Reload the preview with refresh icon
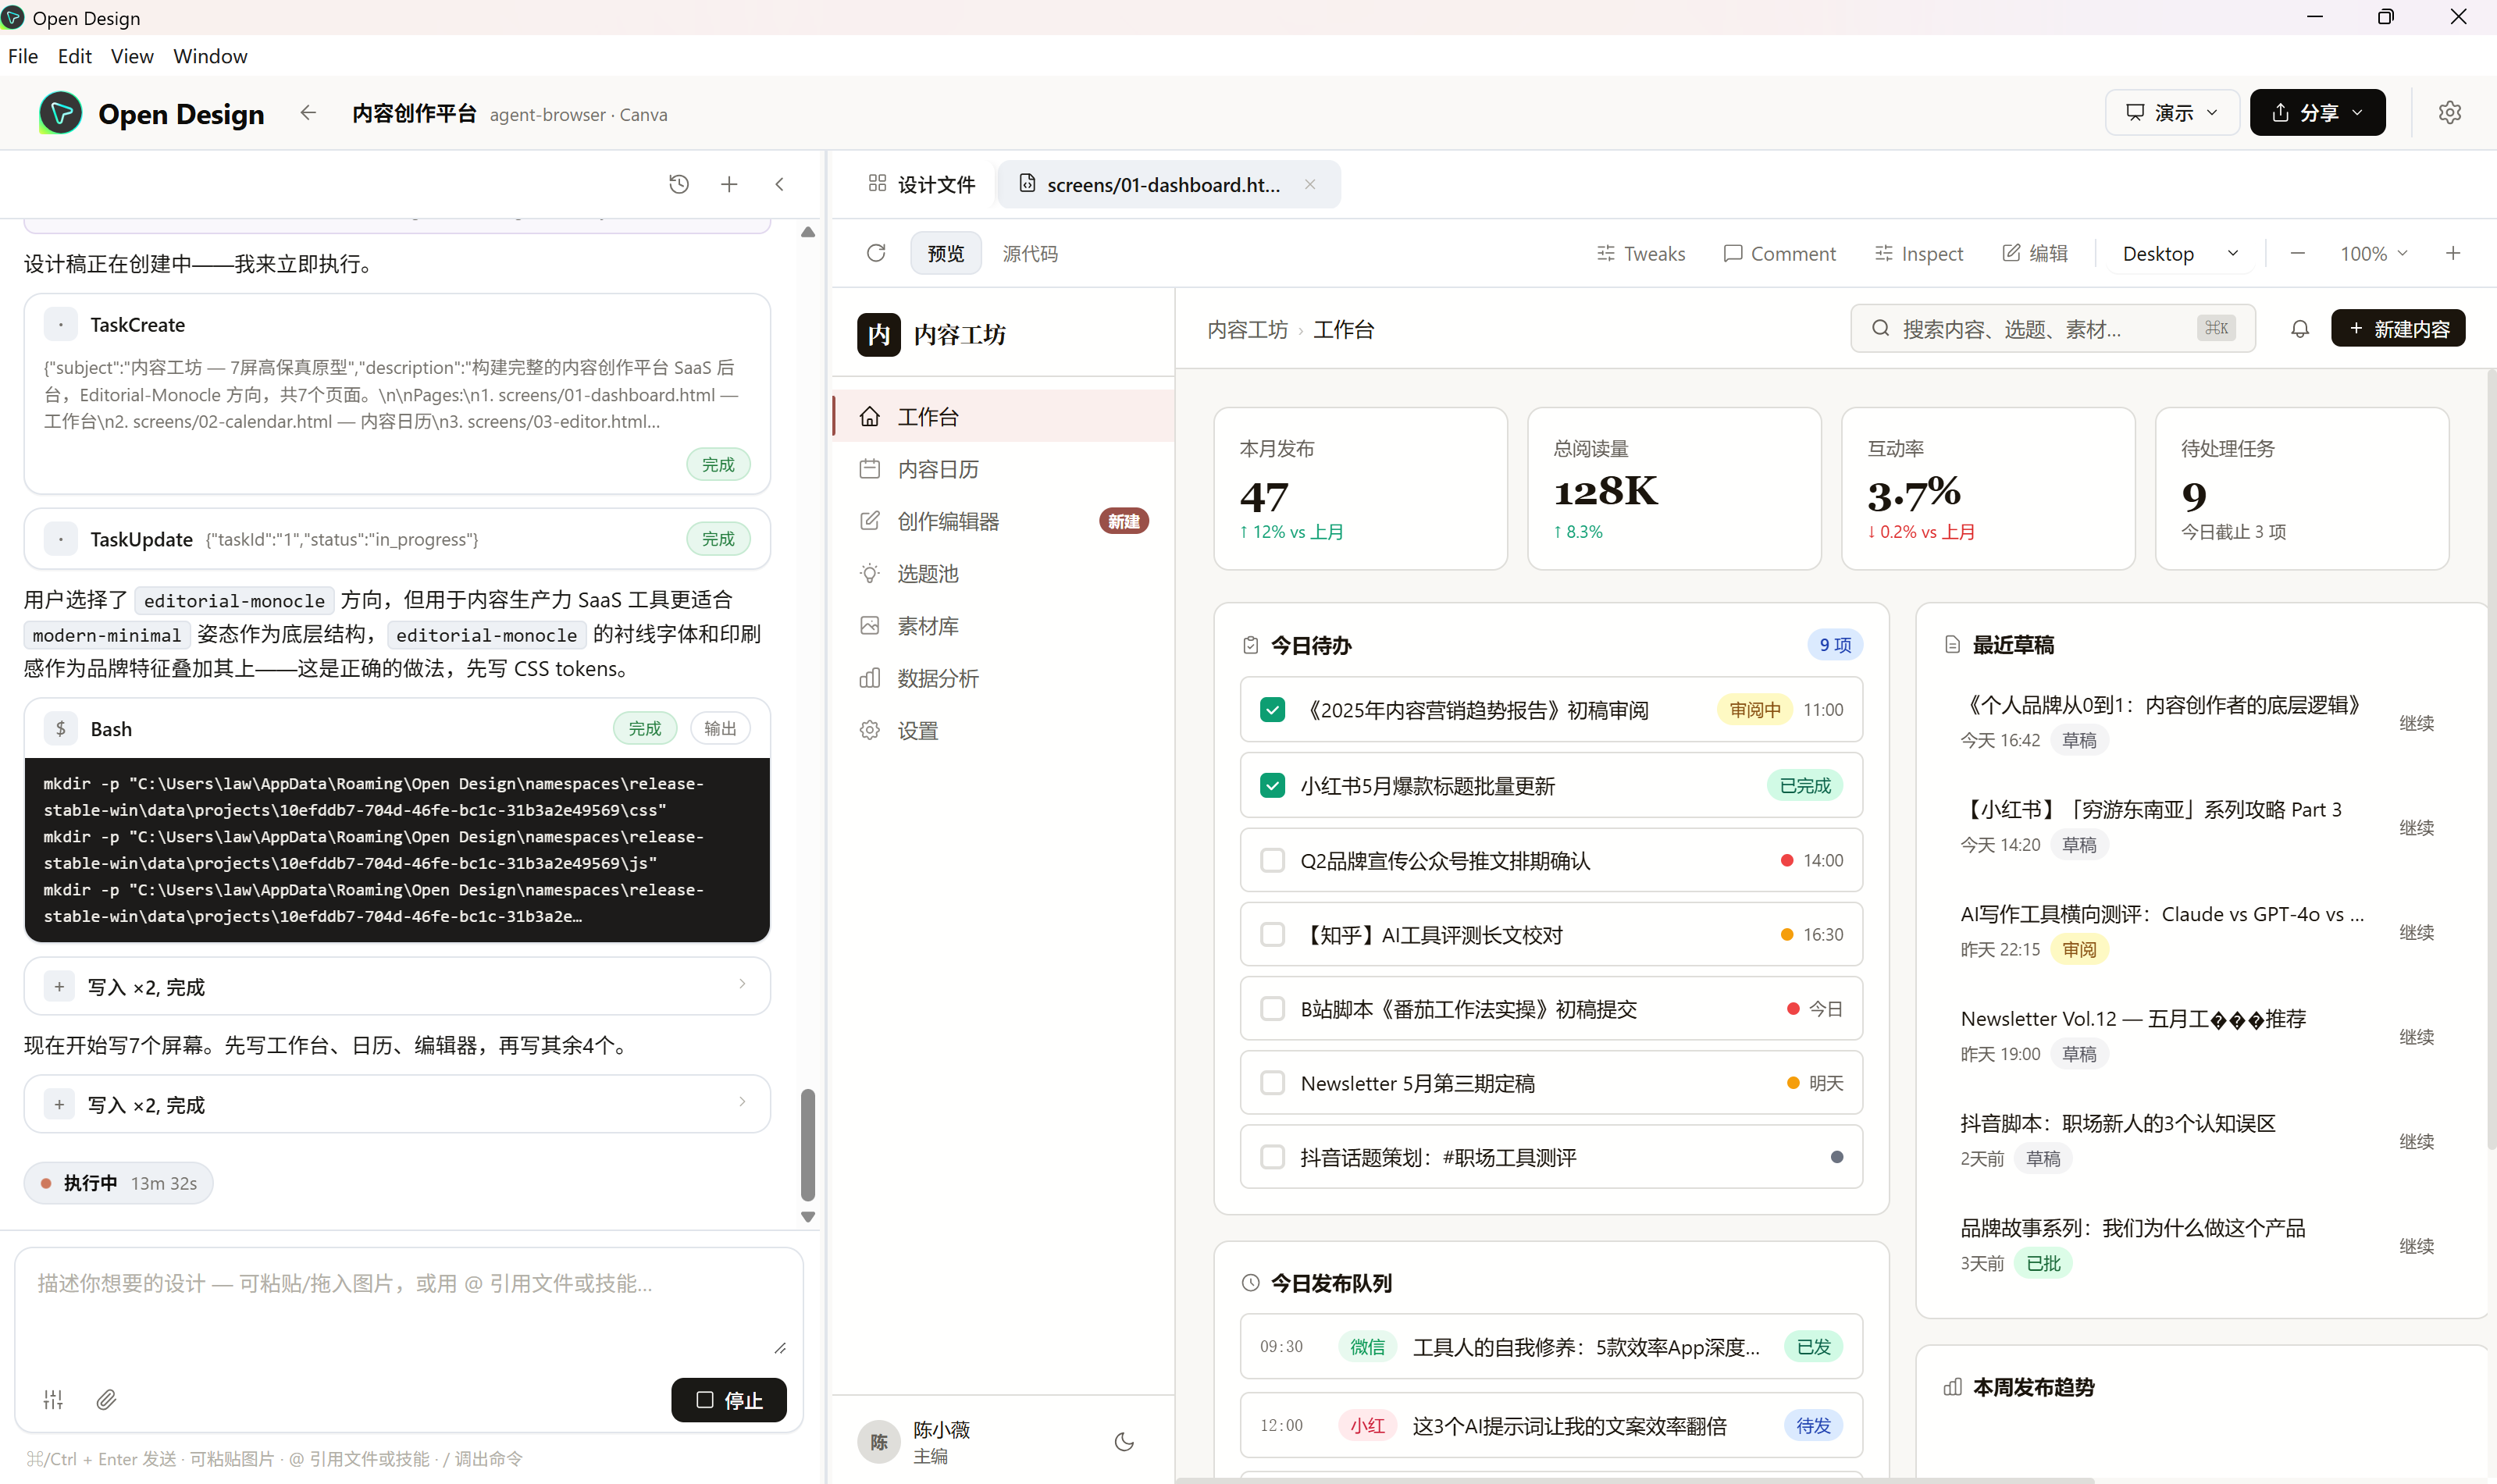This screenshot has height=1484, width=2497. coord(876,253)
